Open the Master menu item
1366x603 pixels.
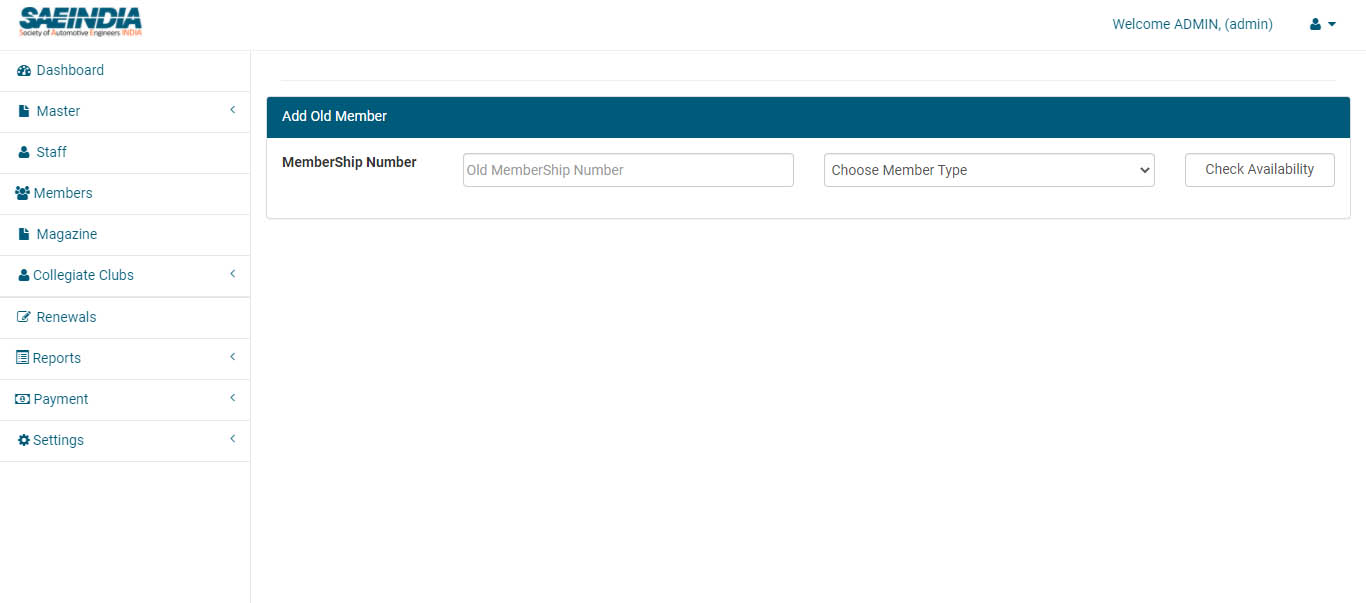(125, 112)
